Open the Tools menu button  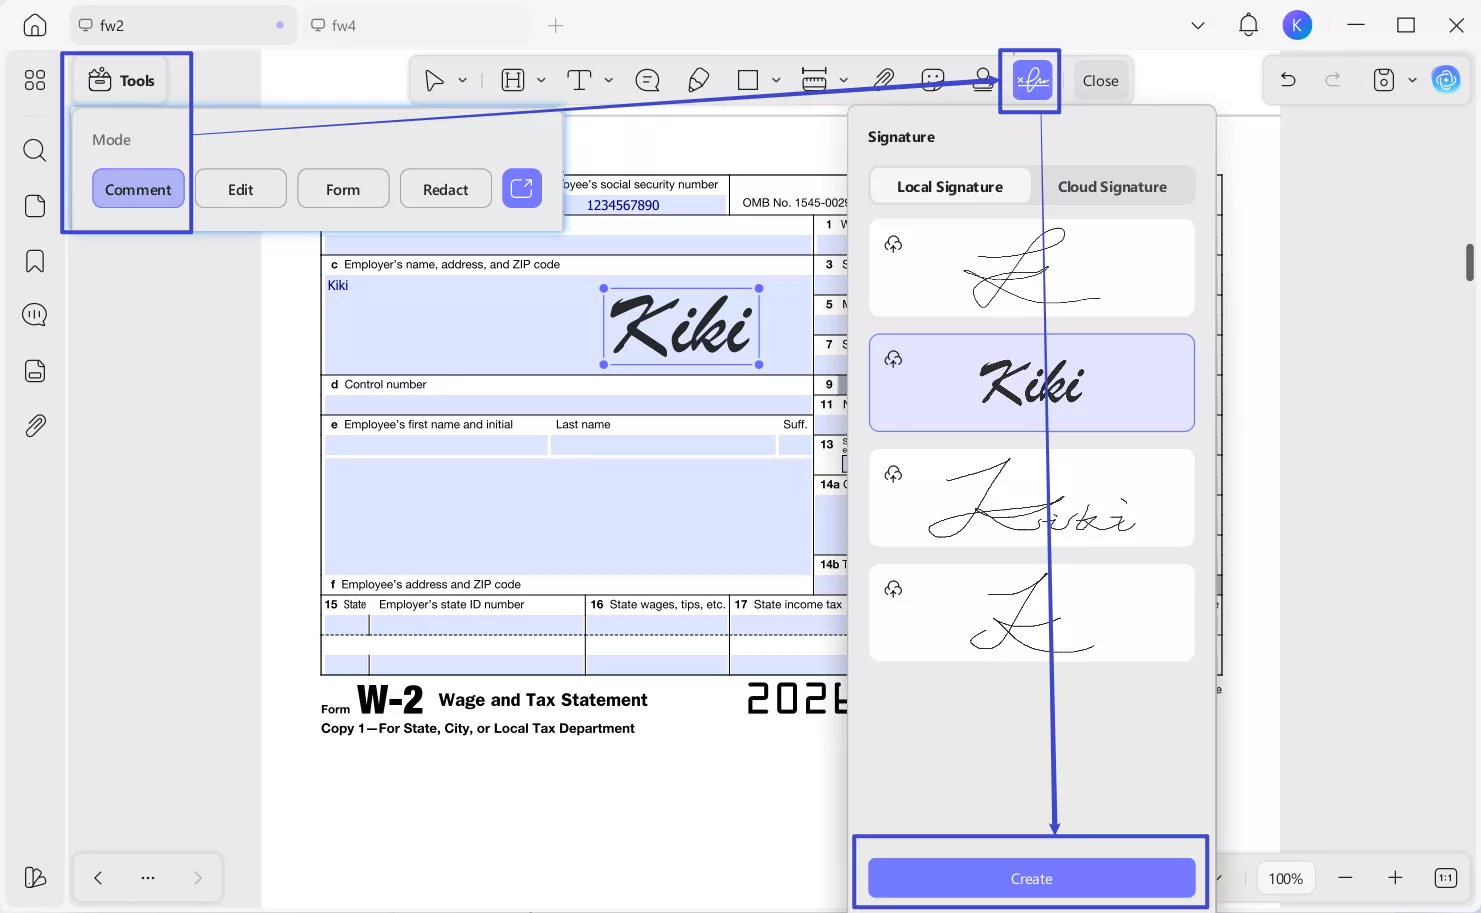click(x=121, y=80)
